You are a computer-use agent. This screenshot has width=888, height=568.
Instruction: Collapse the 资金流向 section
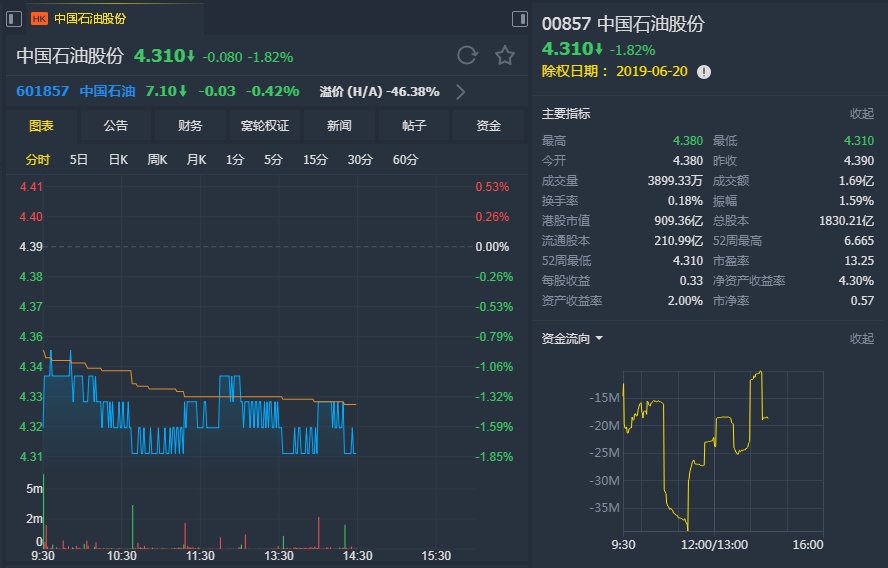click(861, 339)
